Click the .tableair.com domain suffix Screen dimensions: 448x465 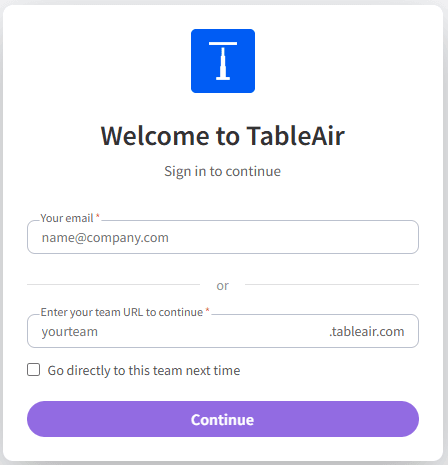click(367, 331)
